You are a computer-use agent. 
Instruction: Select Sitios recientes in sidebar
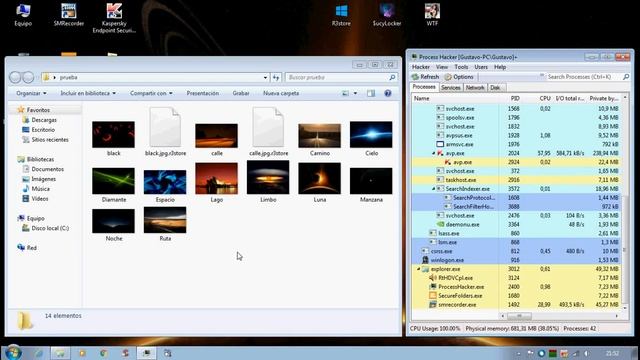pos(45,140)
